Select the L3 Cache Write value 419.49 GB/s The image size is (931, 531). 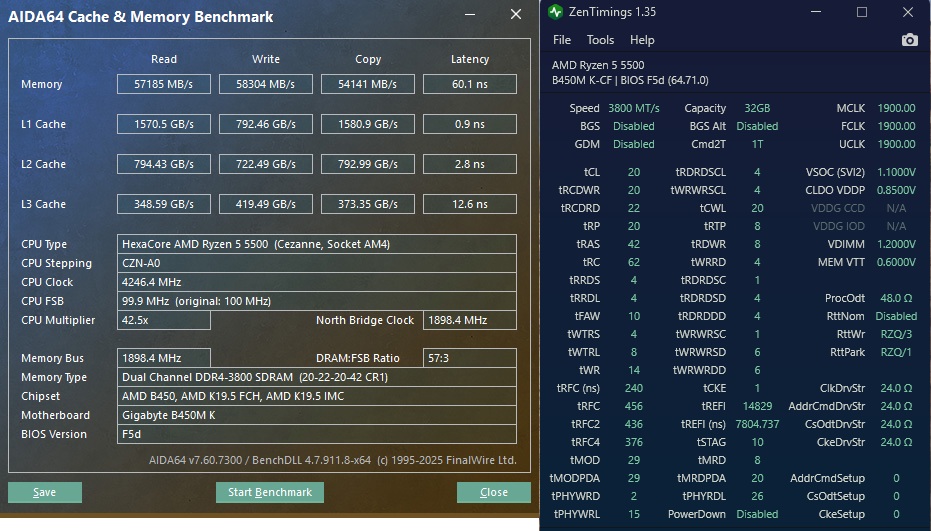pos(265,204)
